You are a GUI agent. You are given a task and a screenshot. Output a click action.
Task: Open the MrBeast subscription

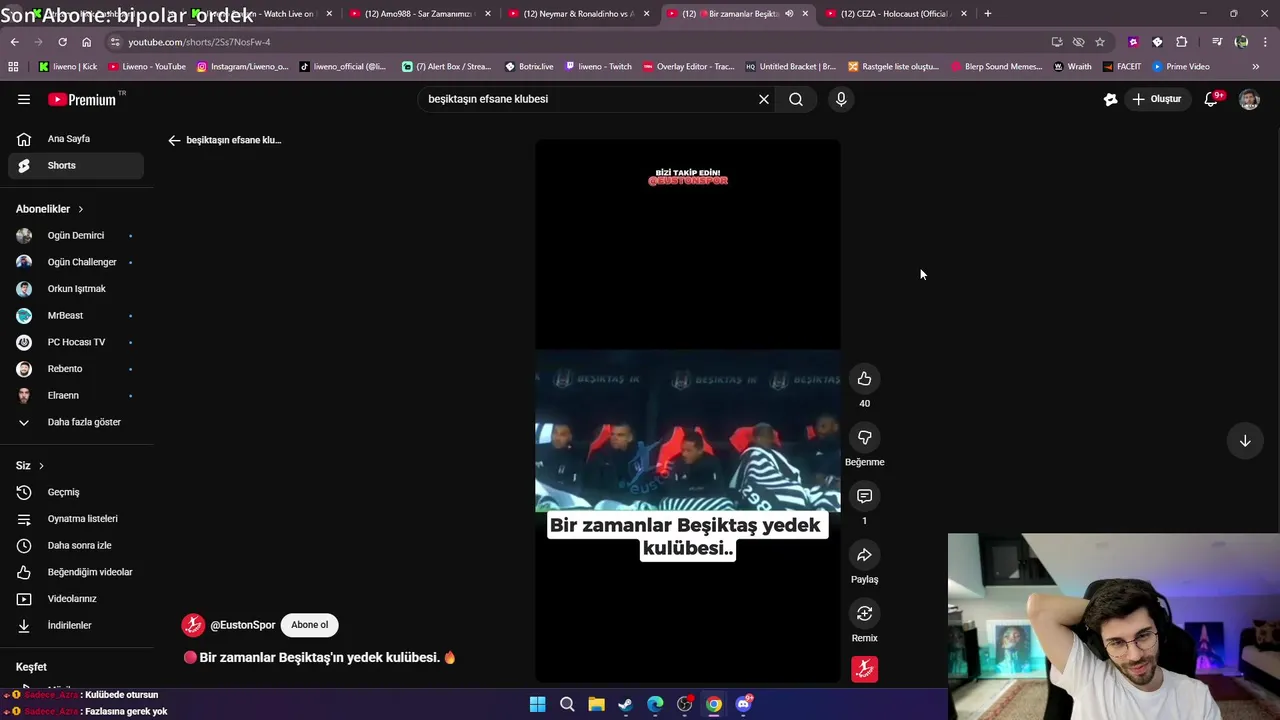(76, 315)
